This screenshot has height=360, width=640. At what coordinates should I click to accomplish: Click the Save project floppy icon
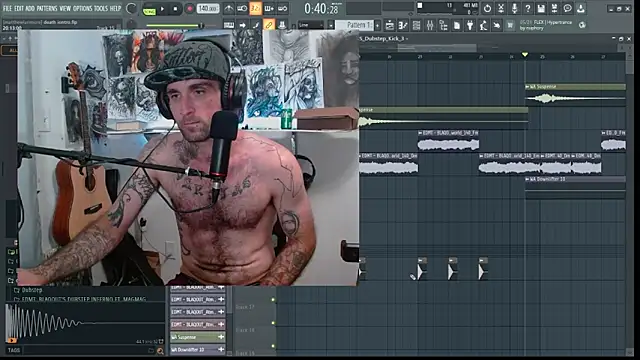click(541, 8)
